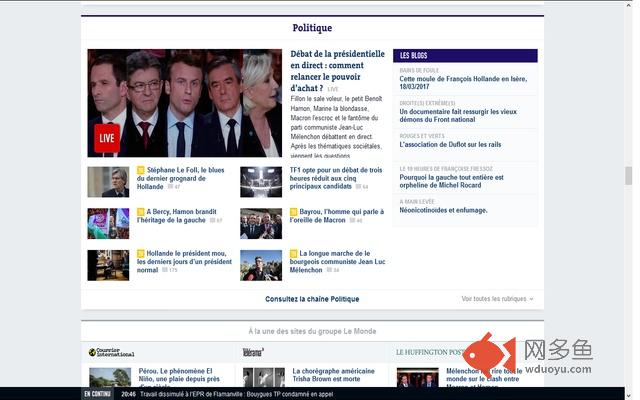Image resolution: width=640 pixels, height=400 pixels.
Task: Click Stéphane Le Foll article thumbnail
Action: [108, 182]
